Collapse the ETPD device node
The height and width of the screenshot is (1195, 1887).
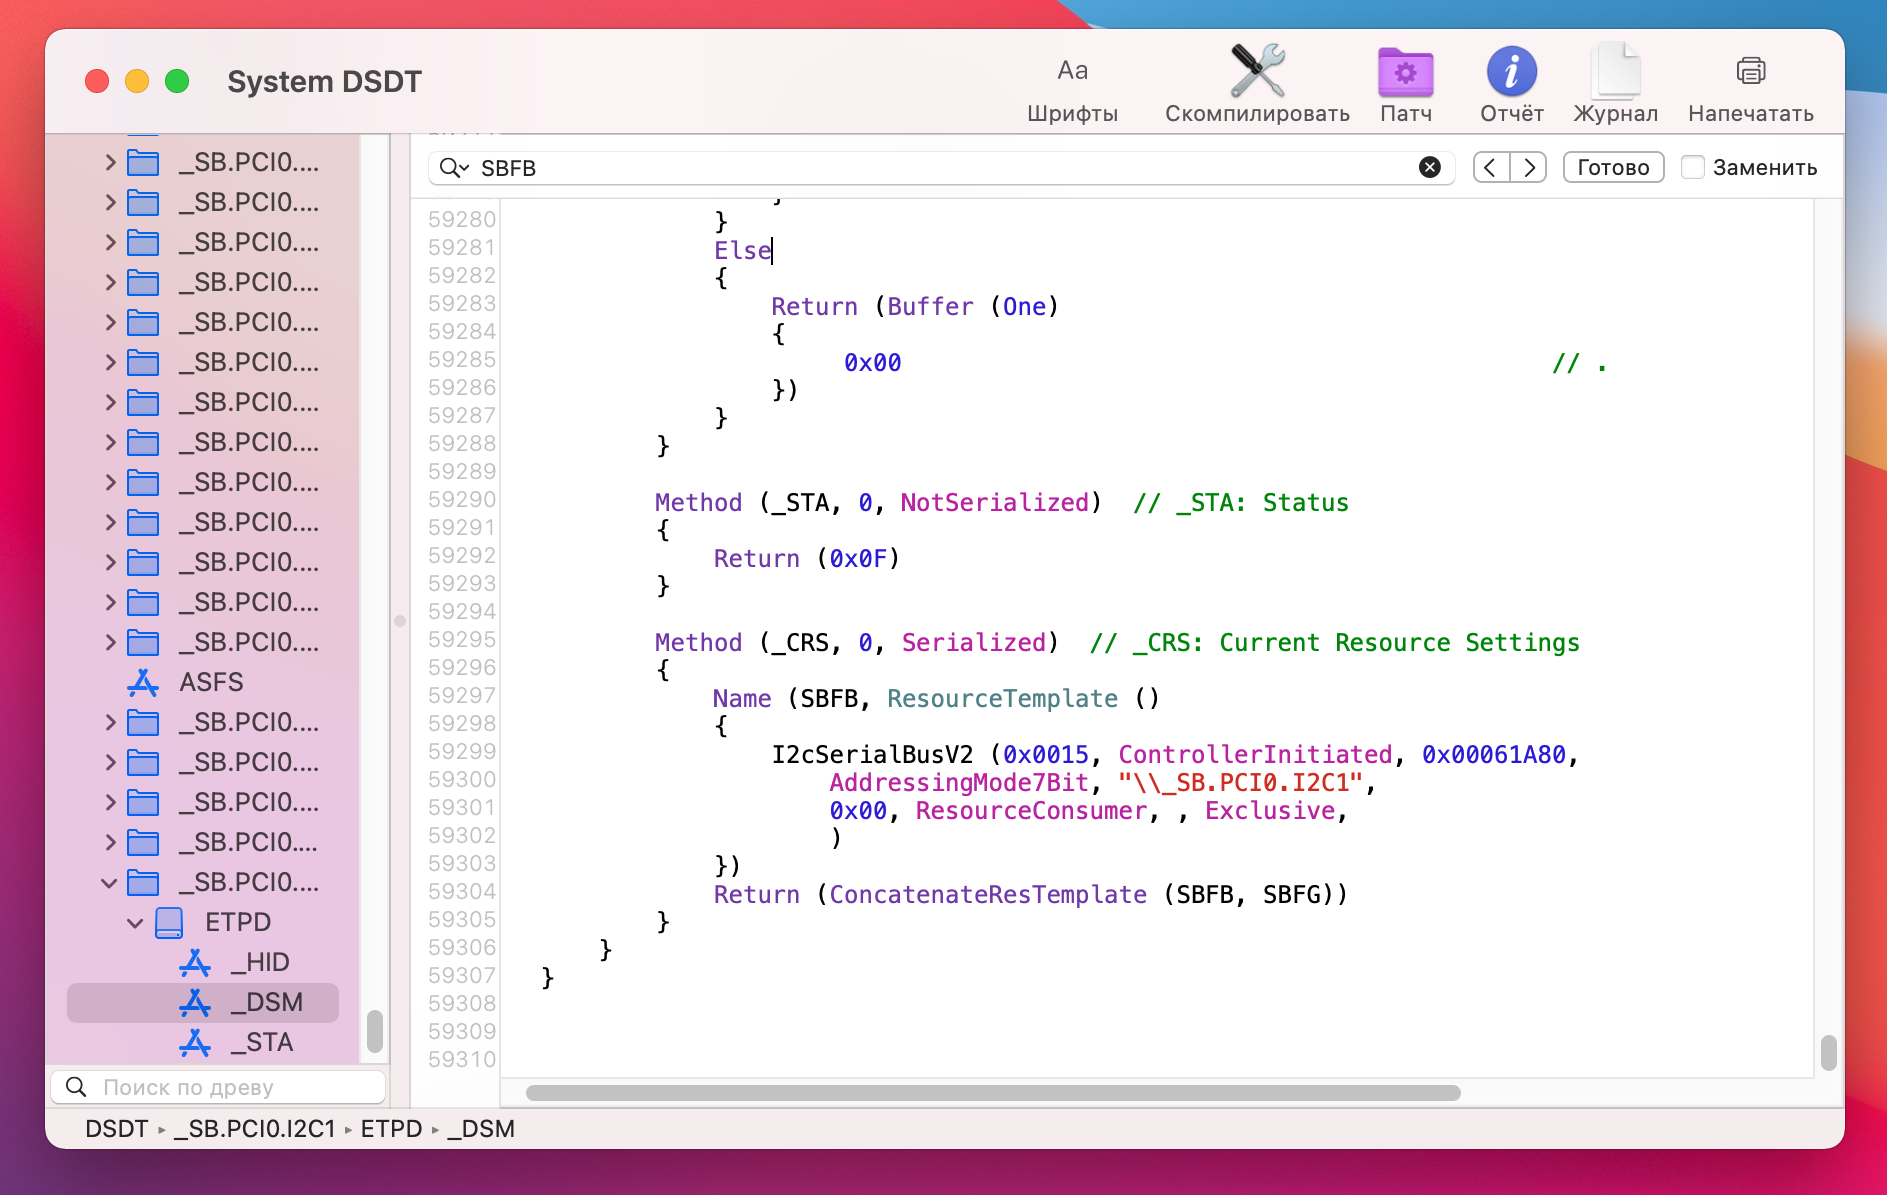pos(137,922)
